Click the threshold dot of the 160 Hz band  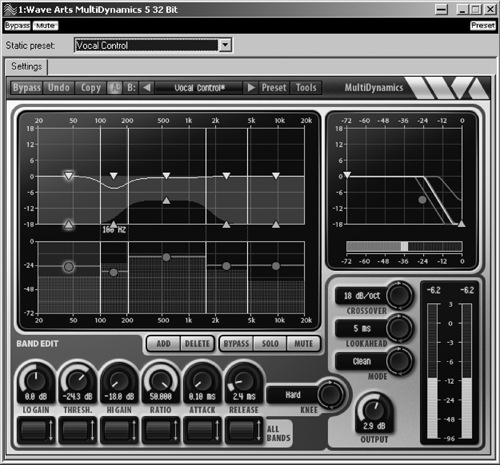coord(113,272)
